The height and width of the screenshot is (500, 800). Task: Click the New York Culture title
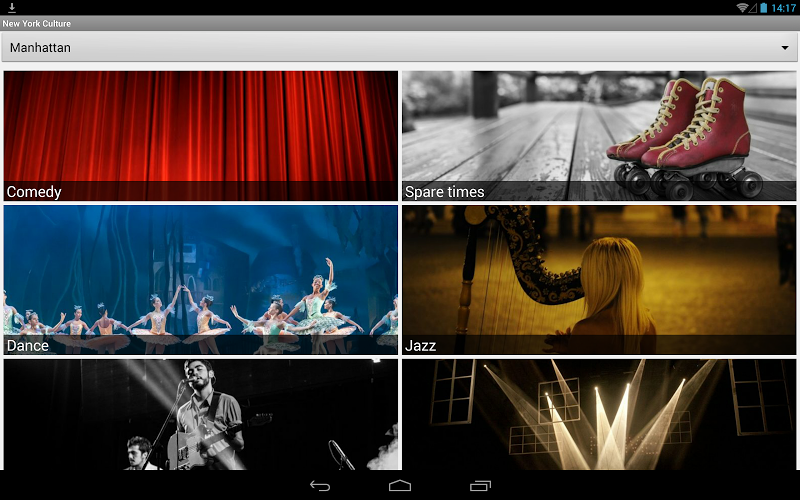click(x=36, y=23)
